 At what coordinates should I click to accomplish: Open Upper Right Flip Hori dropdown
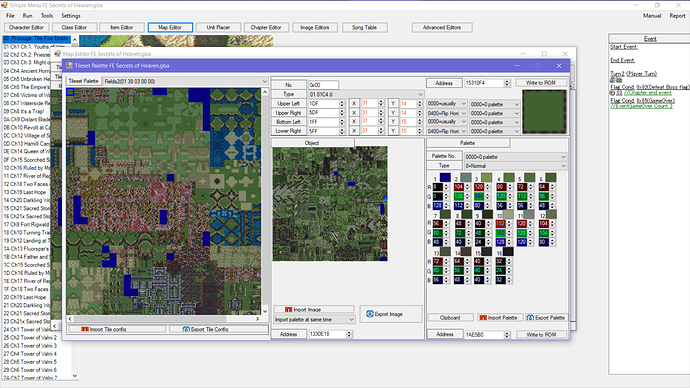click(x=447, y=113)
